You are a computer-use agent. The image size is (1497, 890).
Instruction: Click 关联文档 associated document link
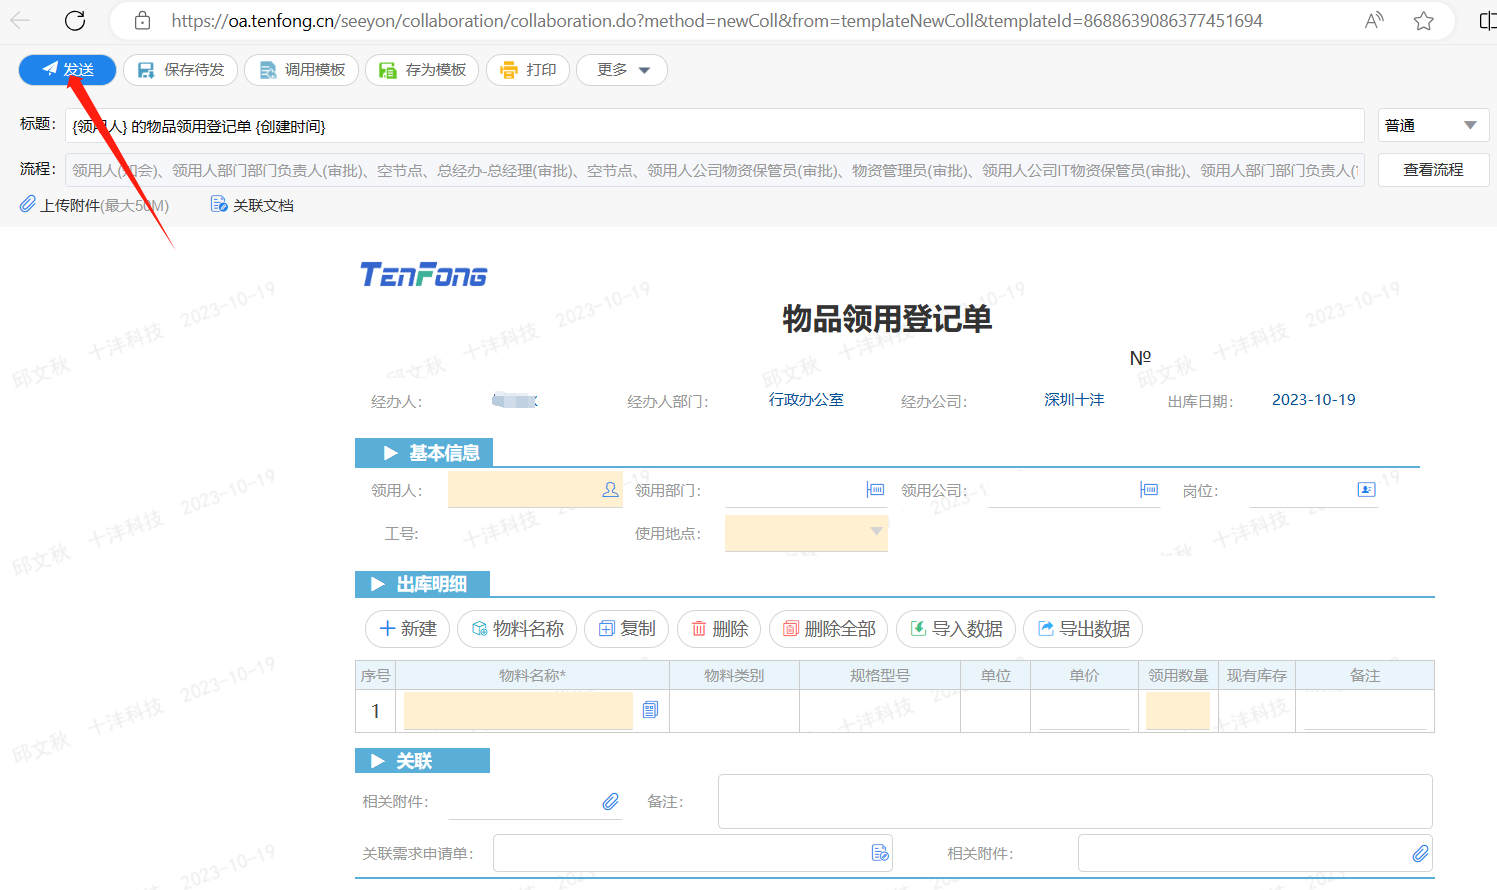click(x=252, y=205)
